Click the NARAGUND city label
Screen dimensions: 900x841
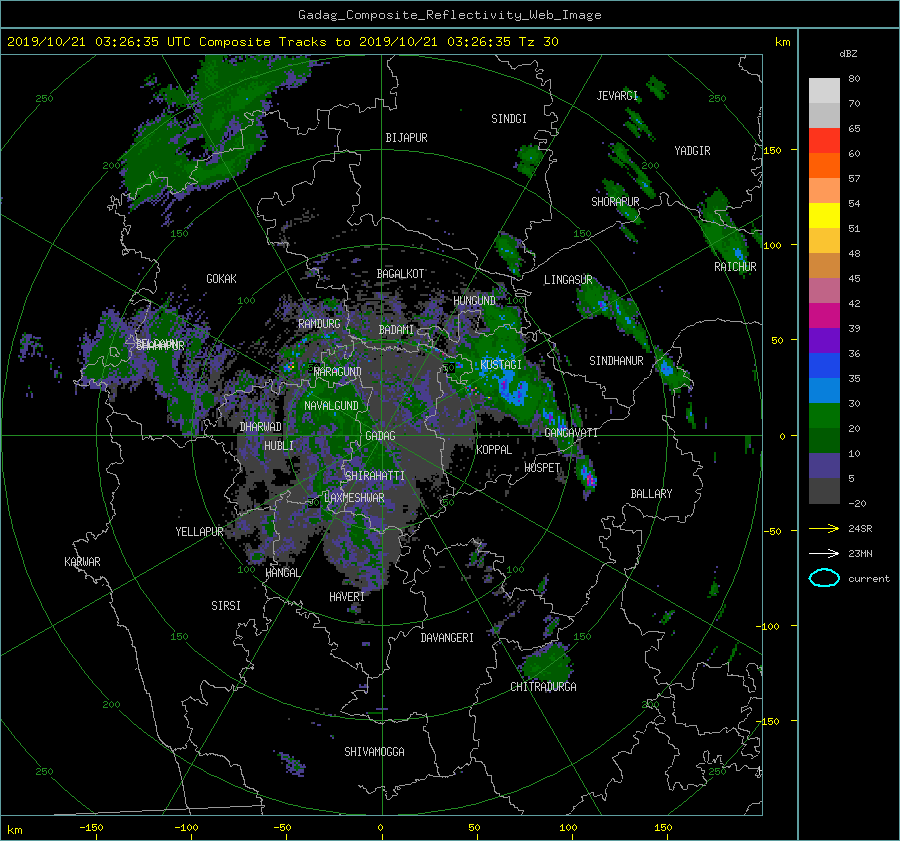coord(338,371)
